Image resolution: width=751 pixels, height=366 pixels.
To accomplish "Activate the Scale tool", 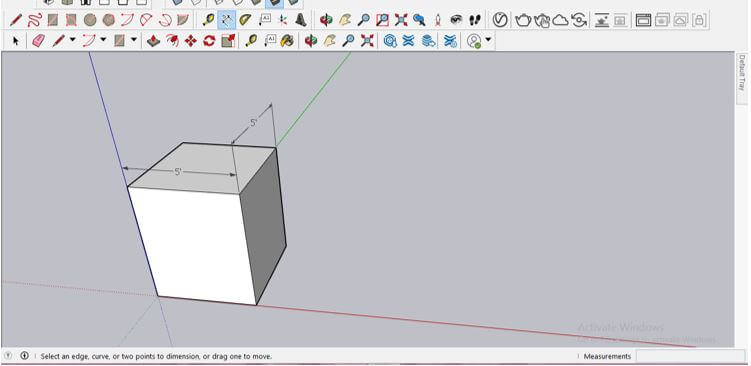I will pos(228,41).
